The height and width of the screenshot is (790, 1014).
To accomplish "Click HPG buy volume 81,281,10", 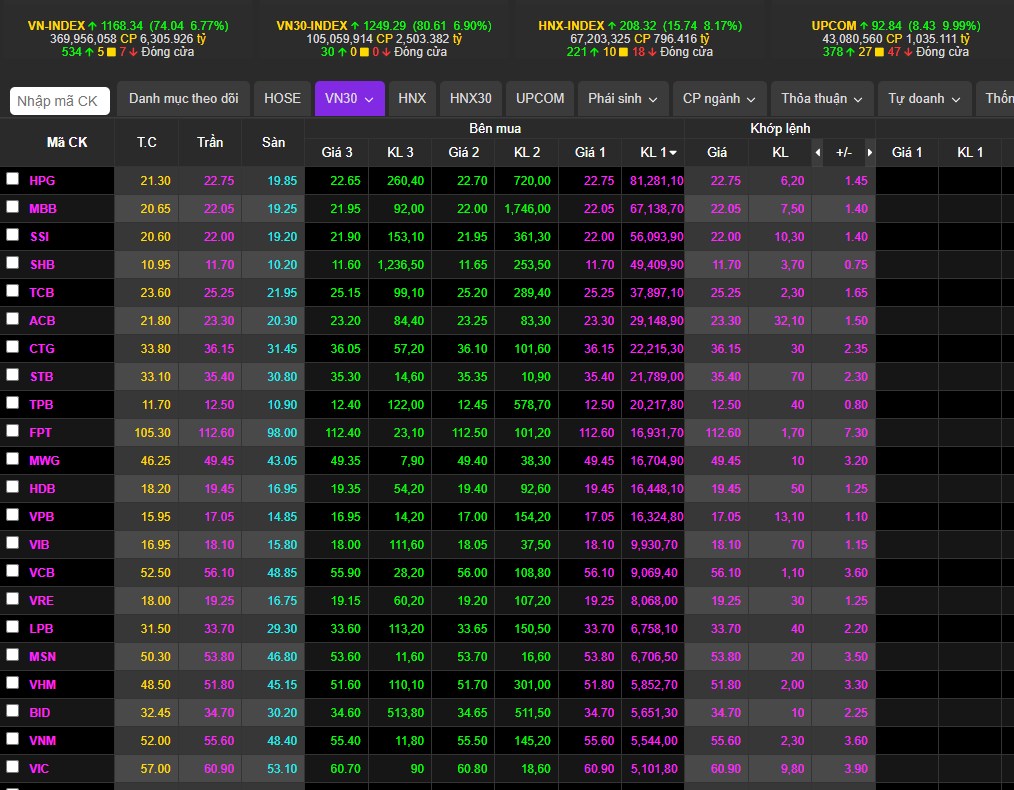I will pos(656,180).
